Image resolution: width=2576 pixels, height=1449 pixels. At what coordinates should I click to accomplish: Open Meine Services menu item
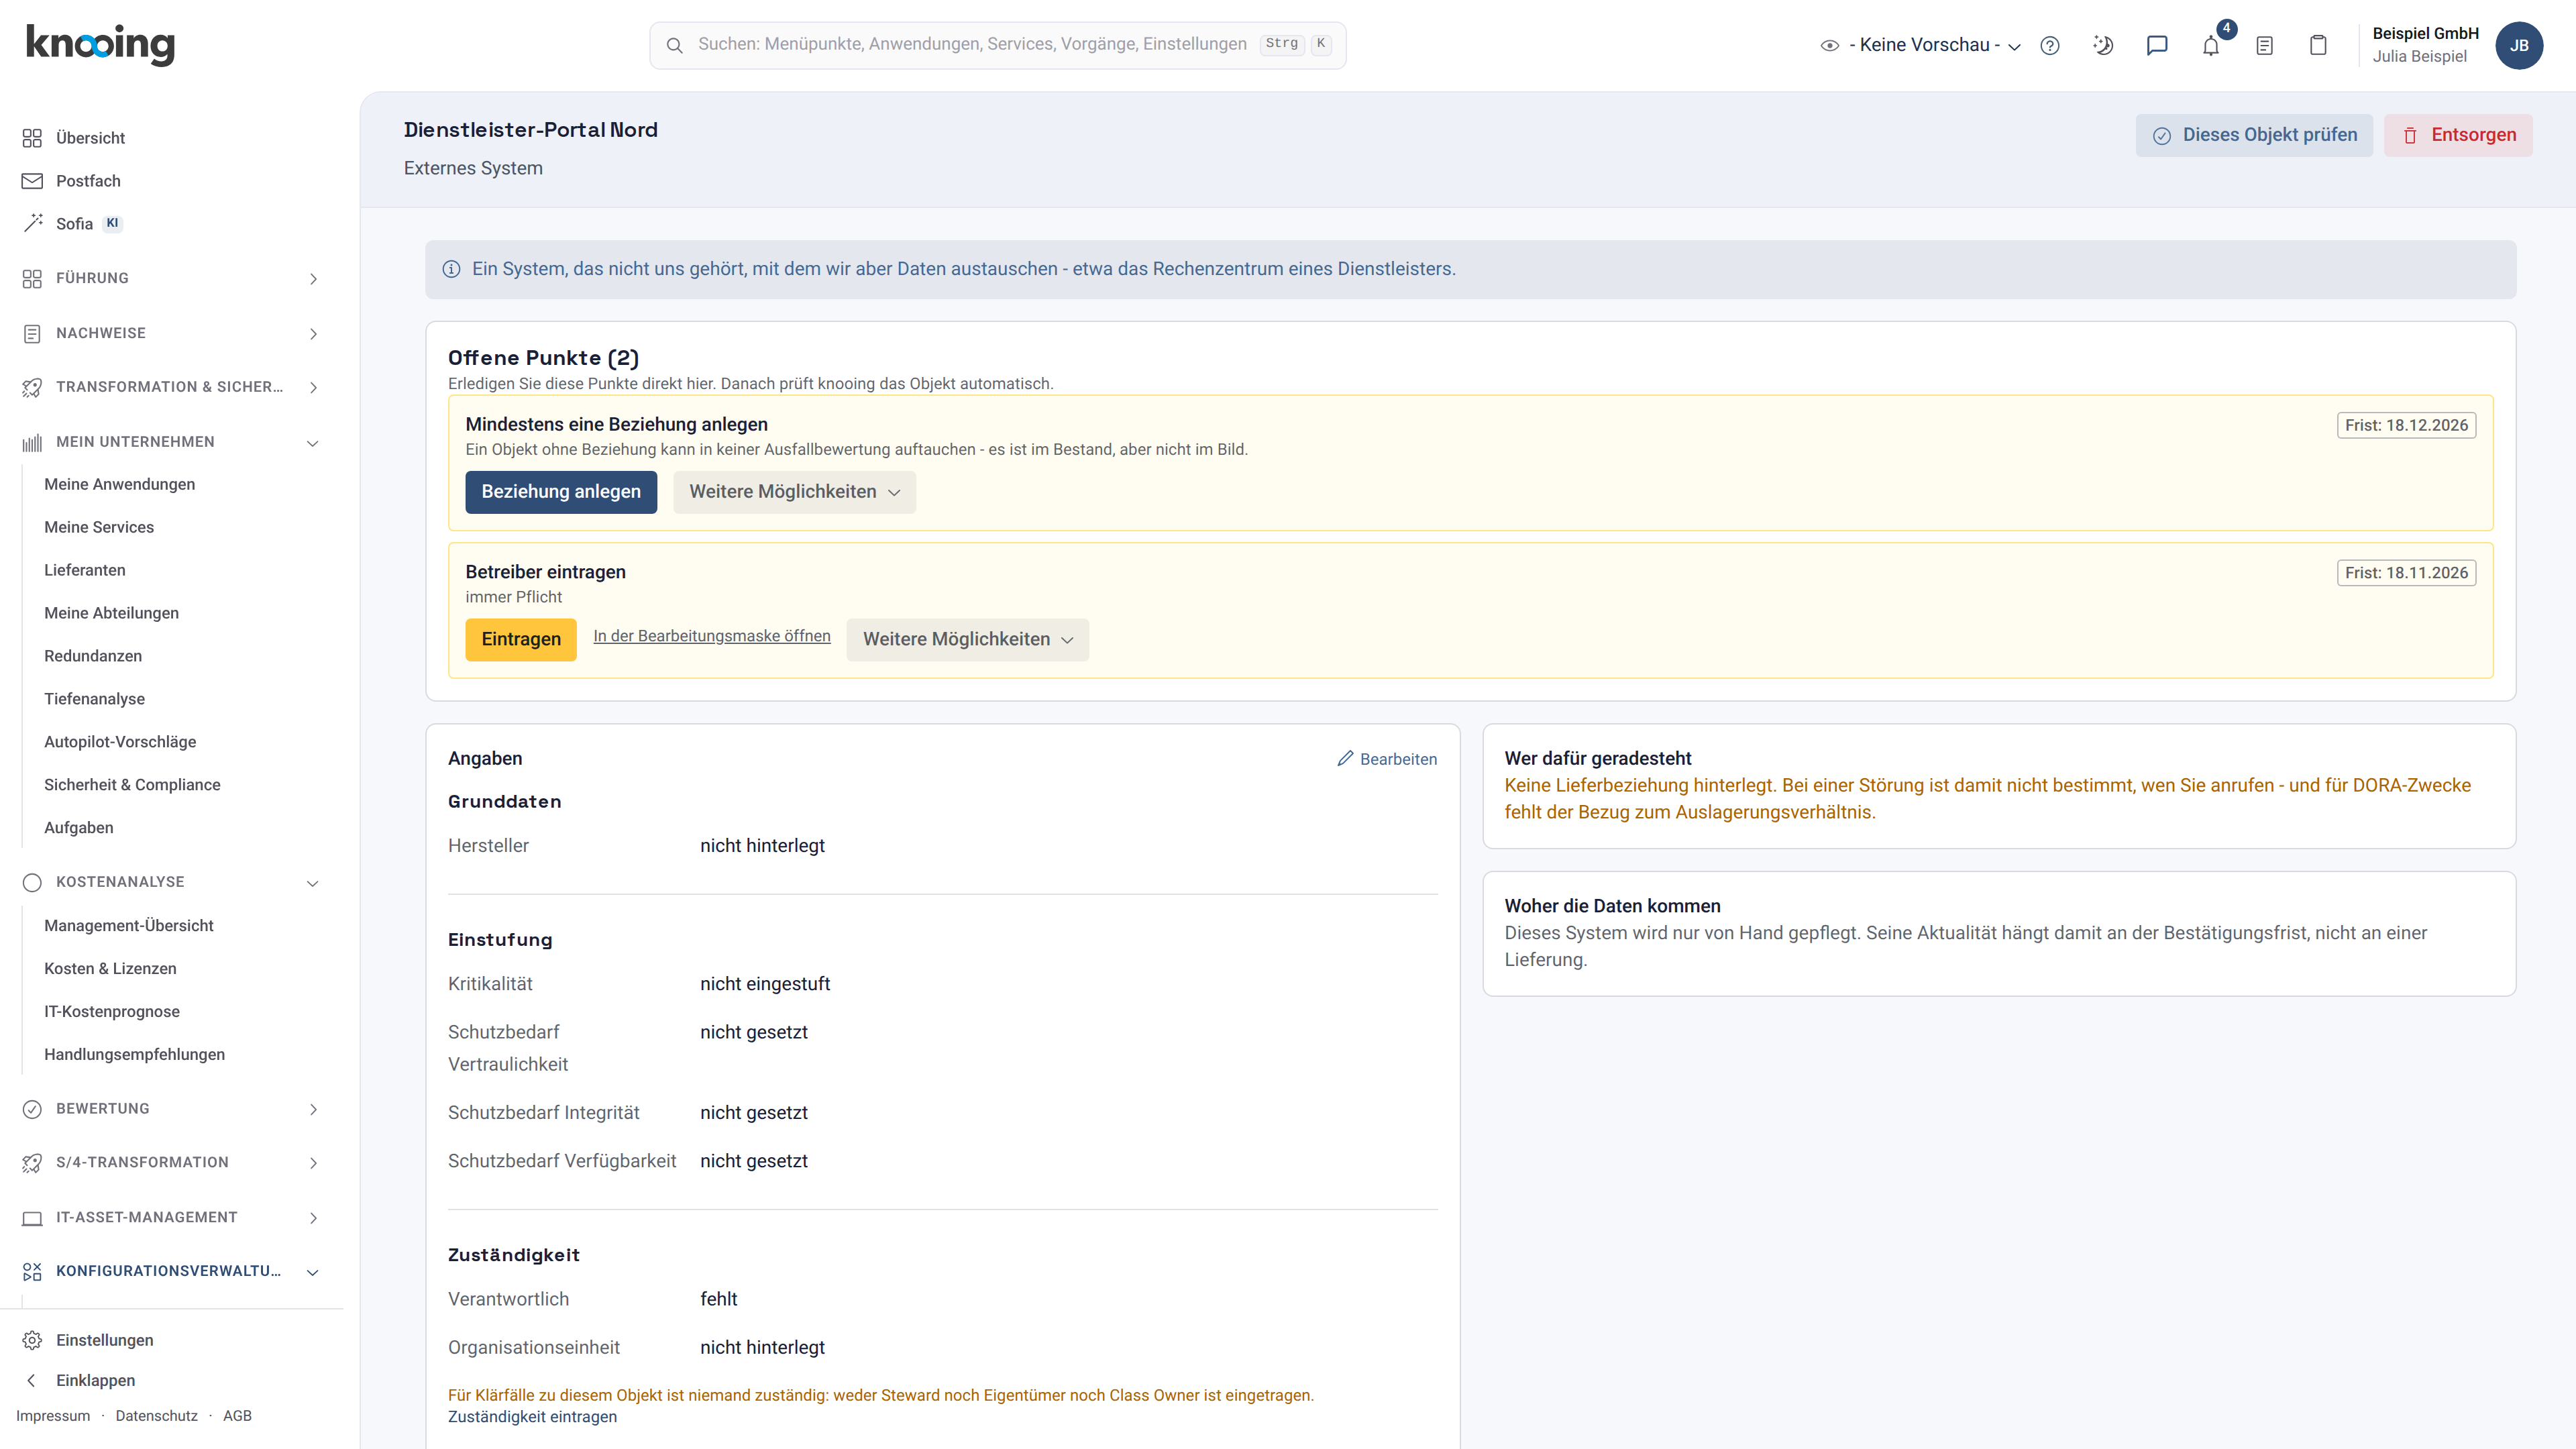pyautogui.click(x=99, y=527)
